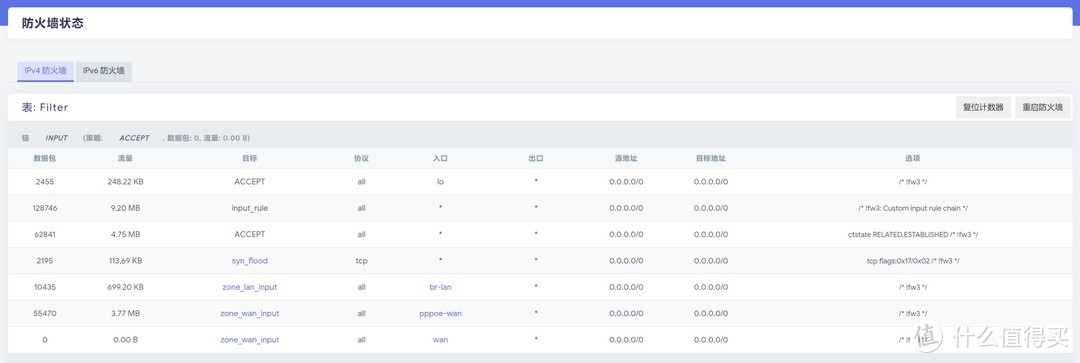Image resolution: width=1080 pixels, height=363 pixels.
Task: Click the 选项 column header
Action: click(x=913, y=158)
